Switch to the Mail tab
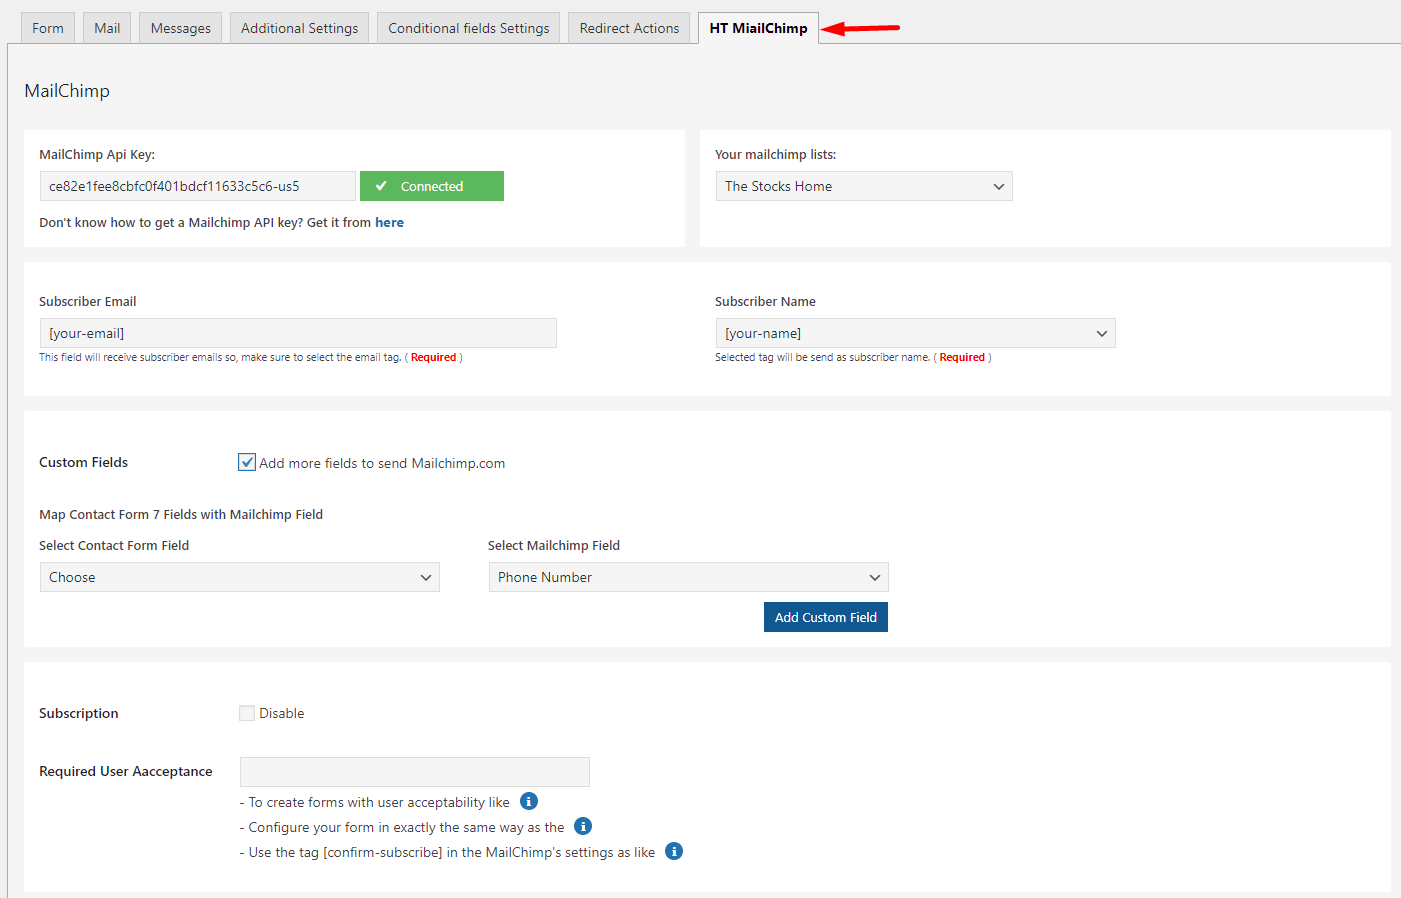 pos(107,28)
